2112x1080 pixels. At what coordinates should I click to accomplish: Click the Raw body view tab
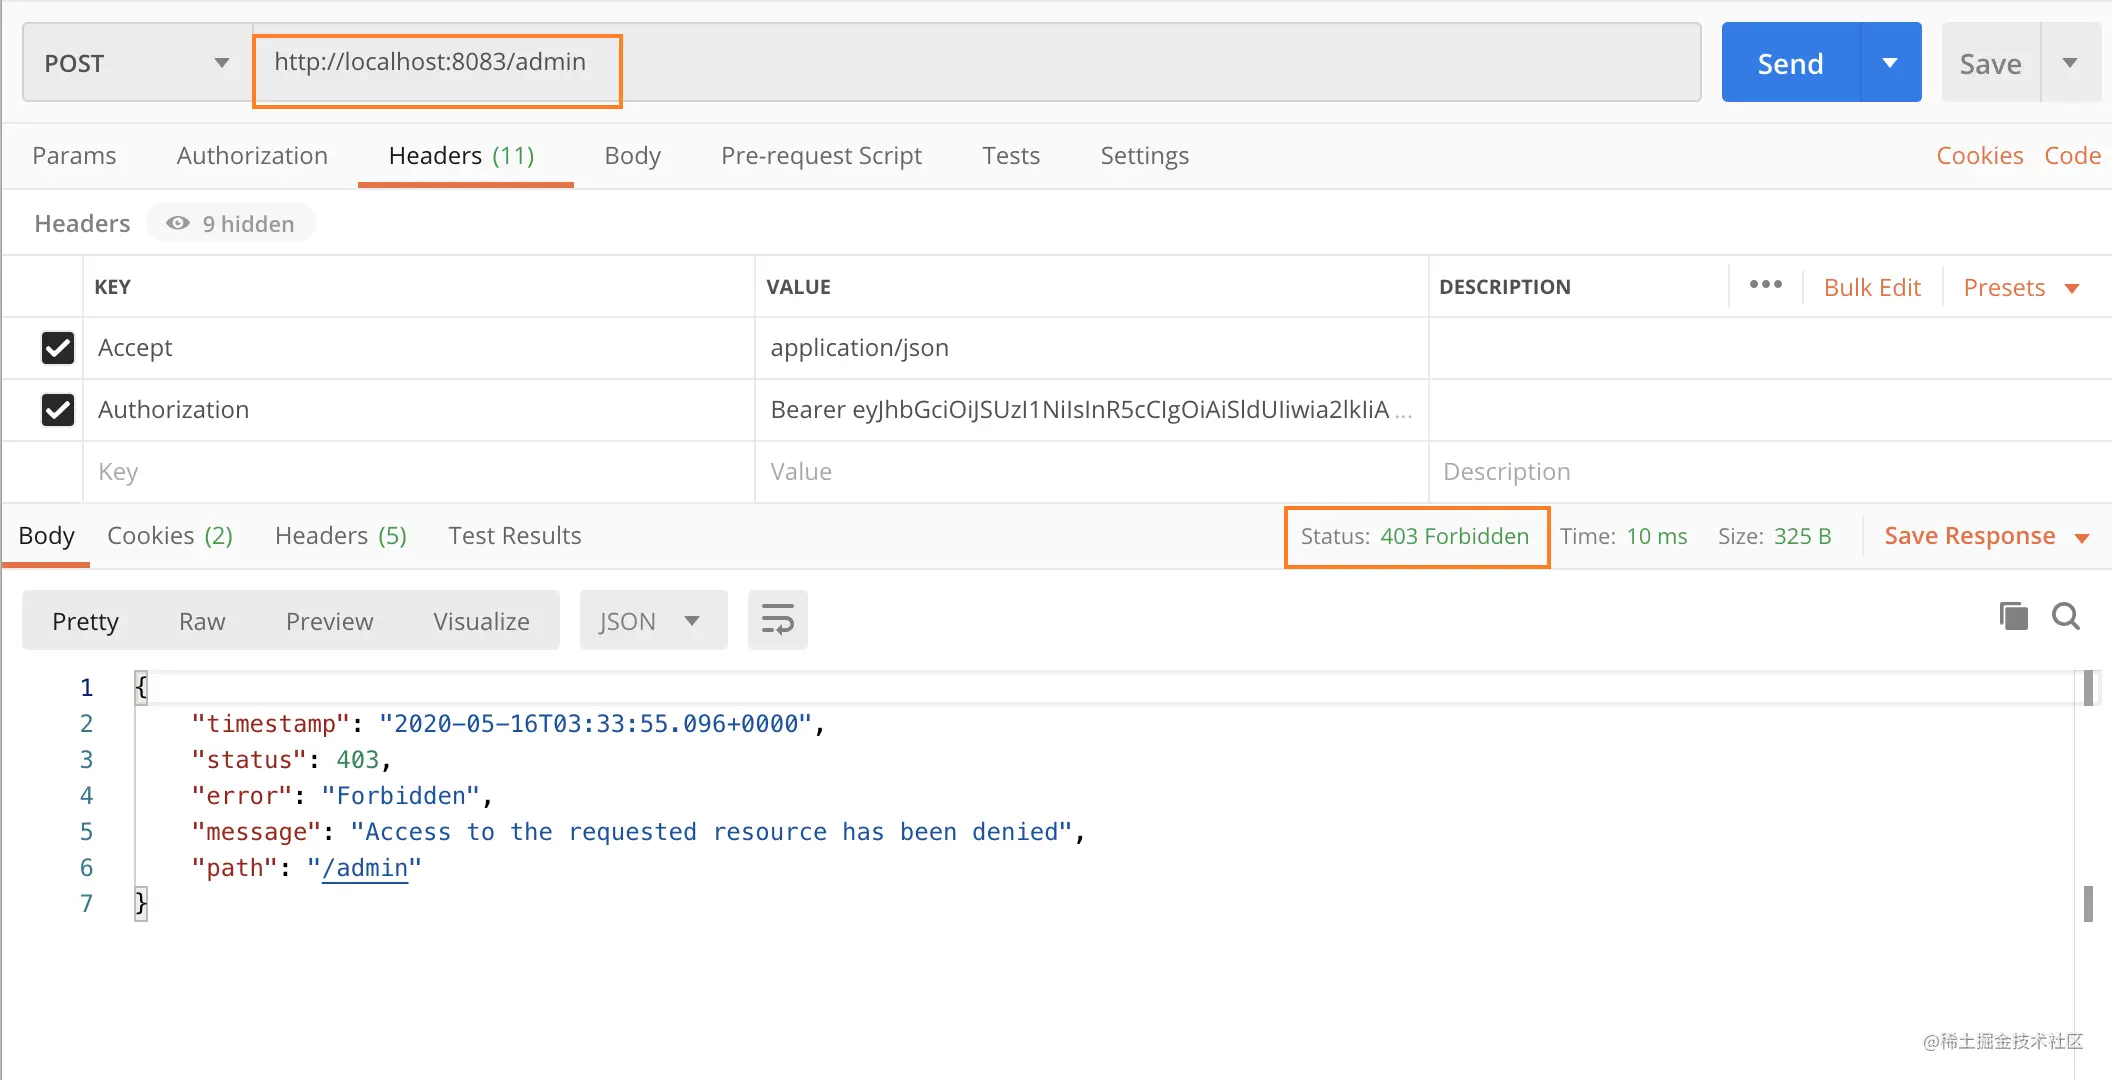[x=201, y=621]
